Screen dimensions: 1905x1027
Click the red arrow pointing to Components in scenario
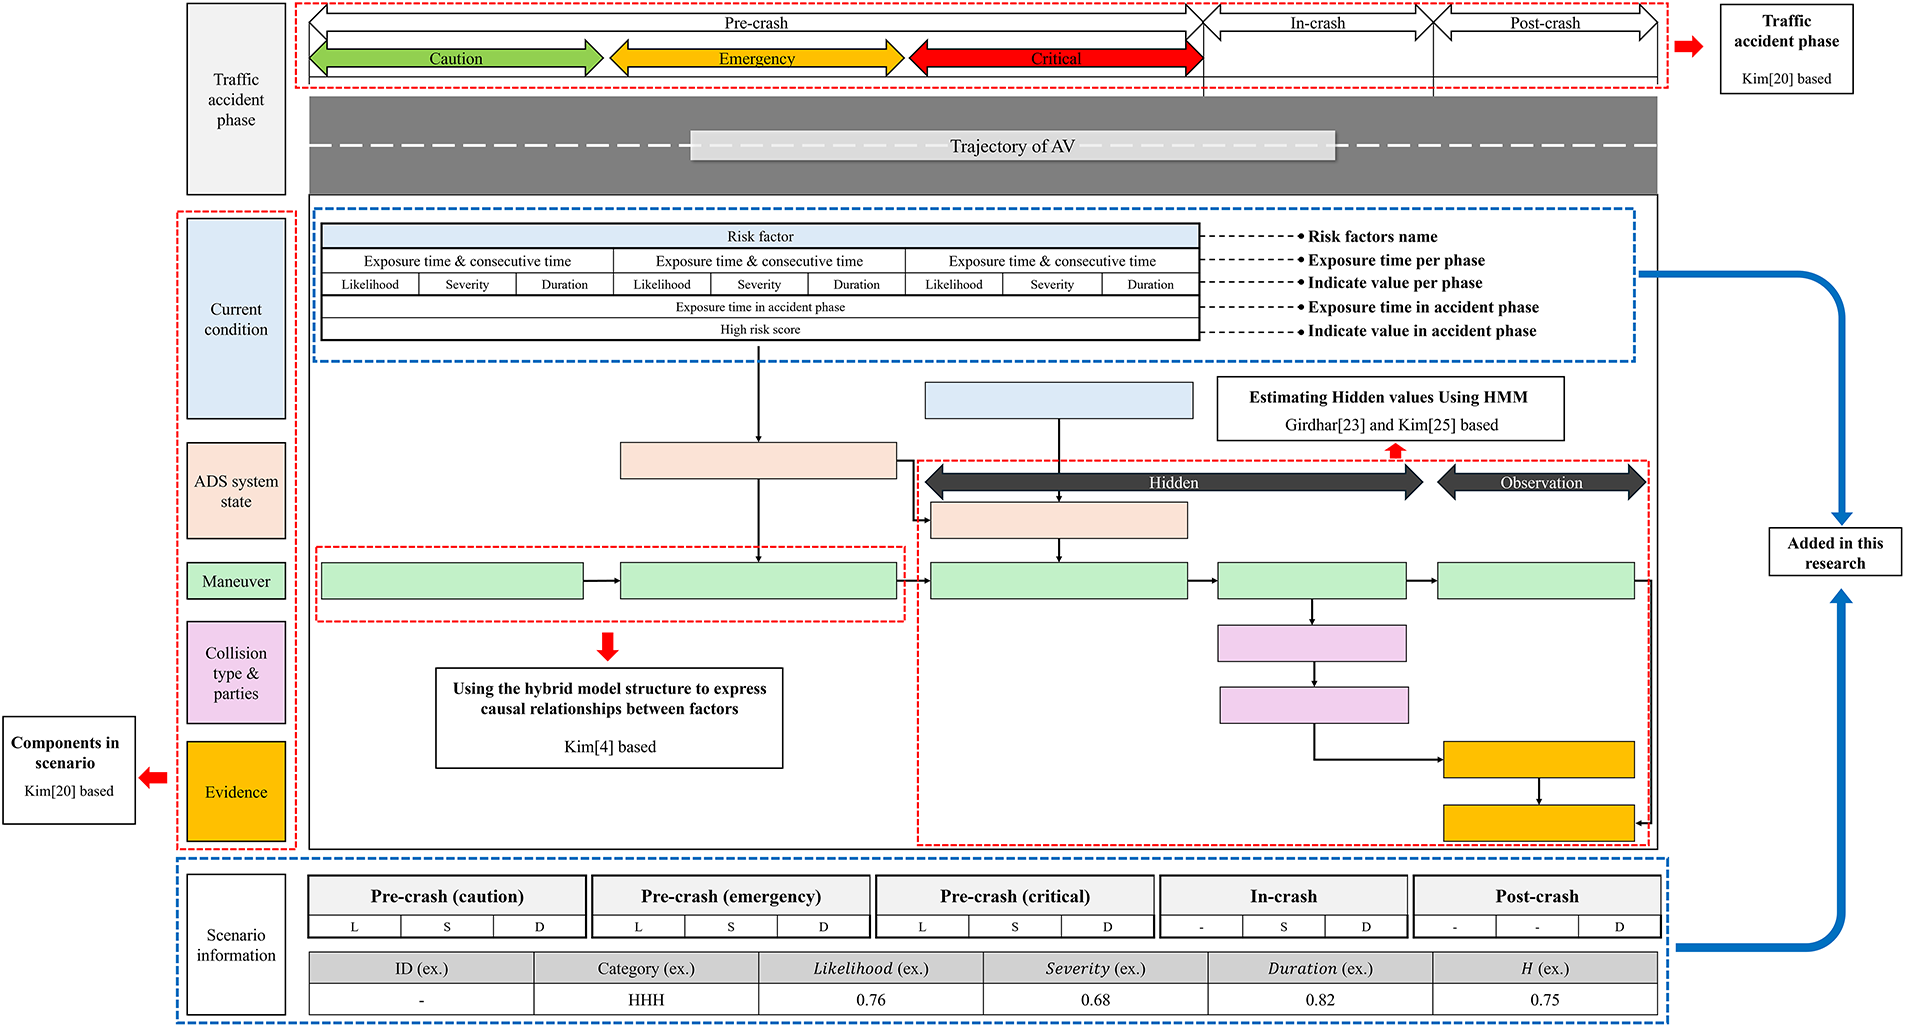[154, 778]
